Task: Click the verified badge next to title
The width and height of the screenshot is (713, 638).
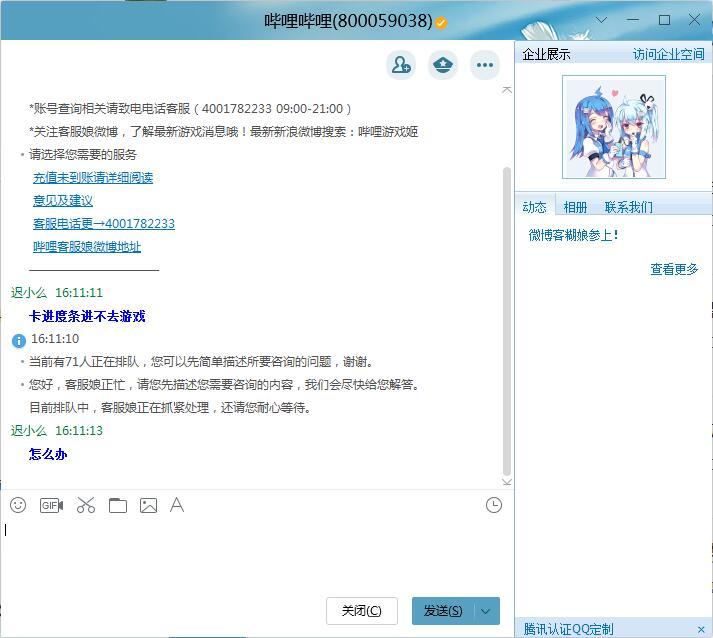Action: pos(441,22)
